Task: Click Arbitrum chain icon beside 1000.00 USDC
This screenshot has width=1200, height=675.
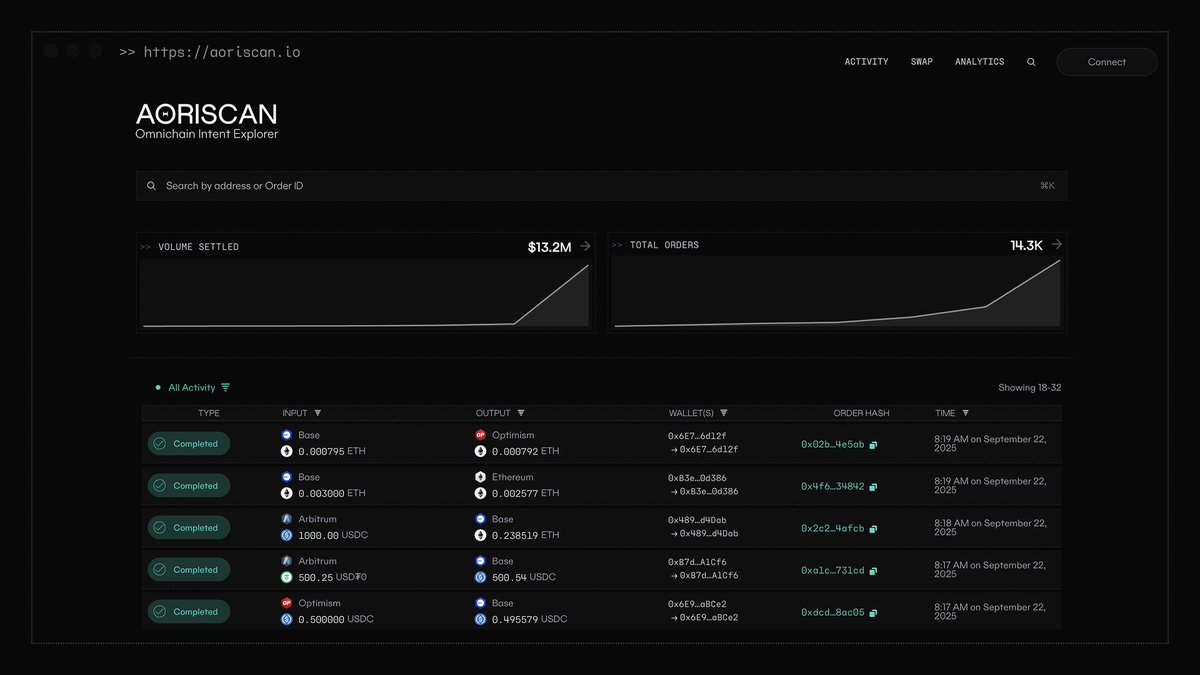Action: (x=287, y=519)
